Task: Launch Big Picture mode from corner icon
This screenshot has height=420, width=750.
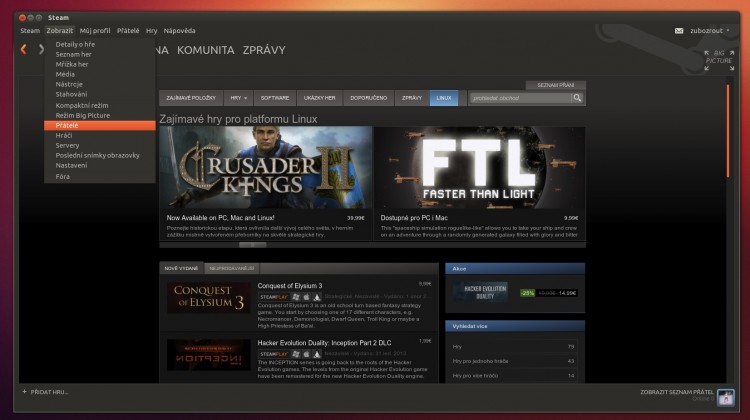Action: 719,60
